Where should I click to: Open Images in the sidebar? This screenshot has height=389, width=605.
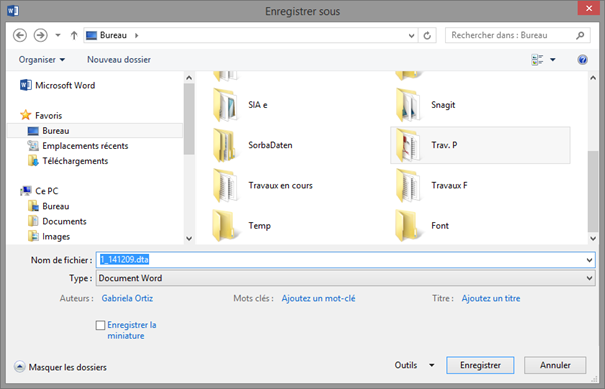pos(49,237)
